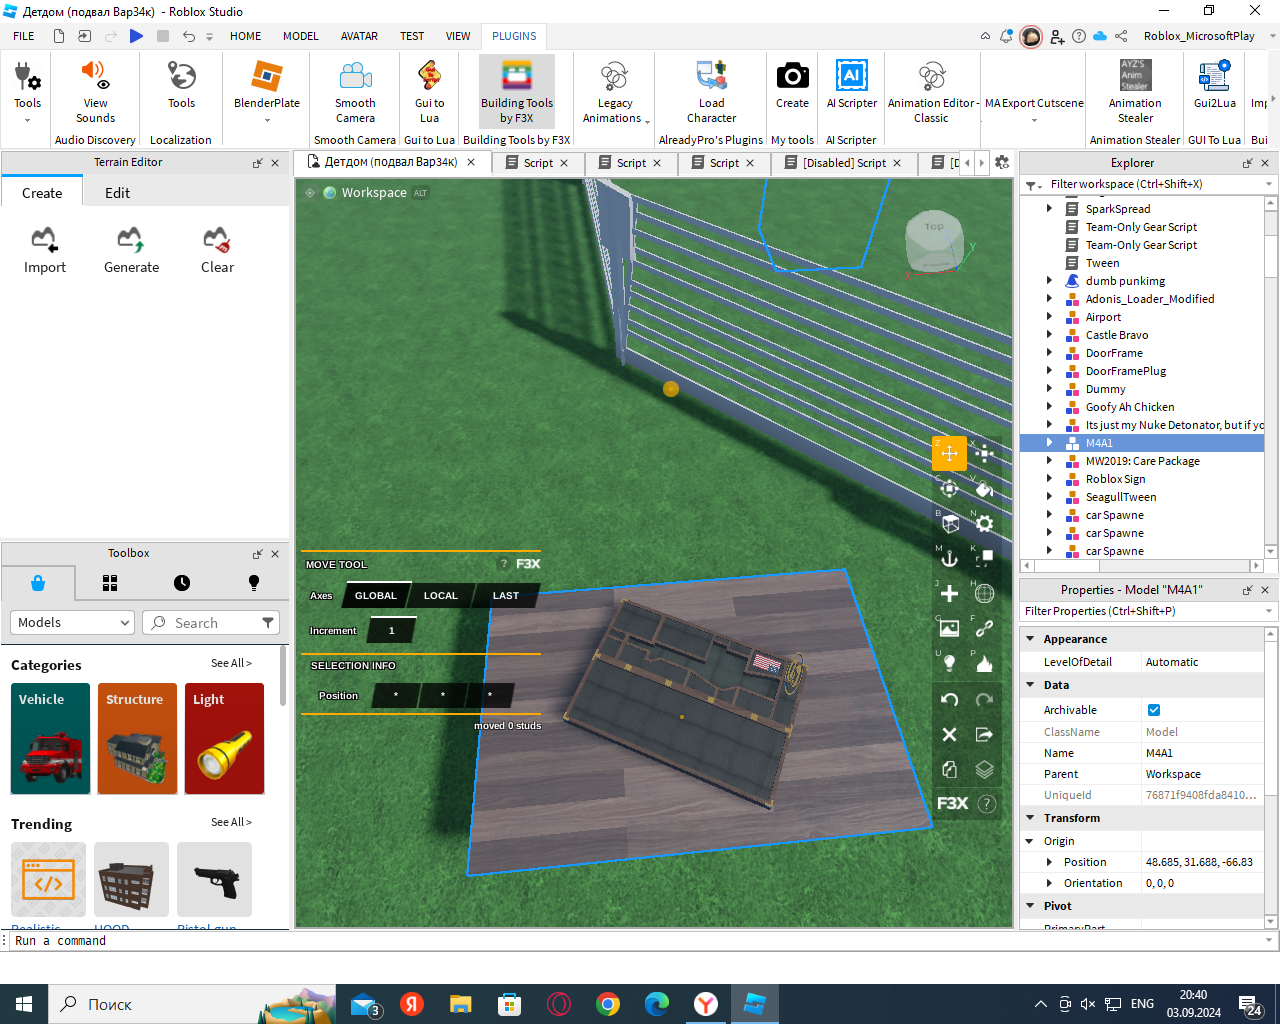This screenshot has width=1280, height=1024.
Task: Select the F3X Weld link tool
Action: pos(984,629)
